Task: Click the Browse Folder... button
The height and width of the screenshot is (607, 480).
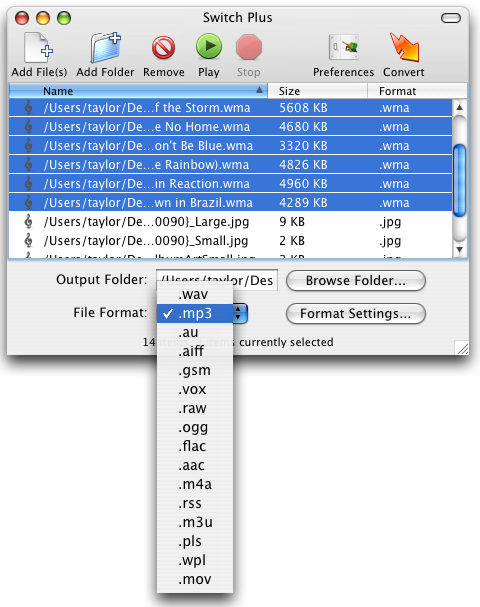Action: (356, 280)
